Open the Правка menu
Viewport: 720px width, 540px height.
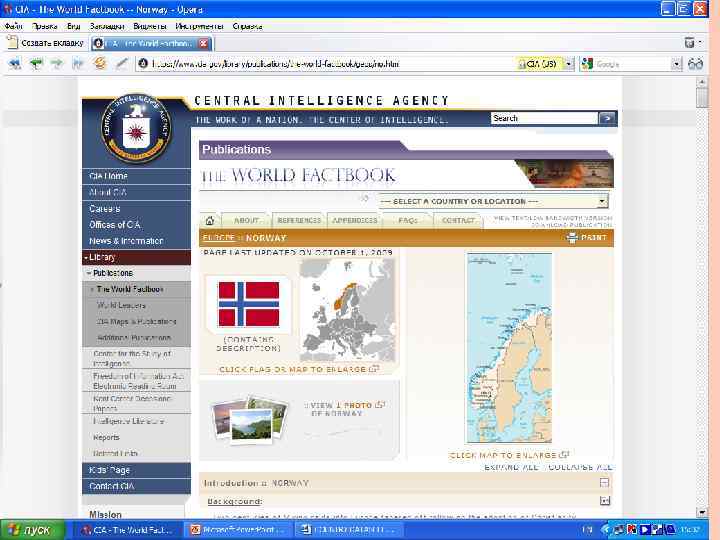click(x=45, y=26)
